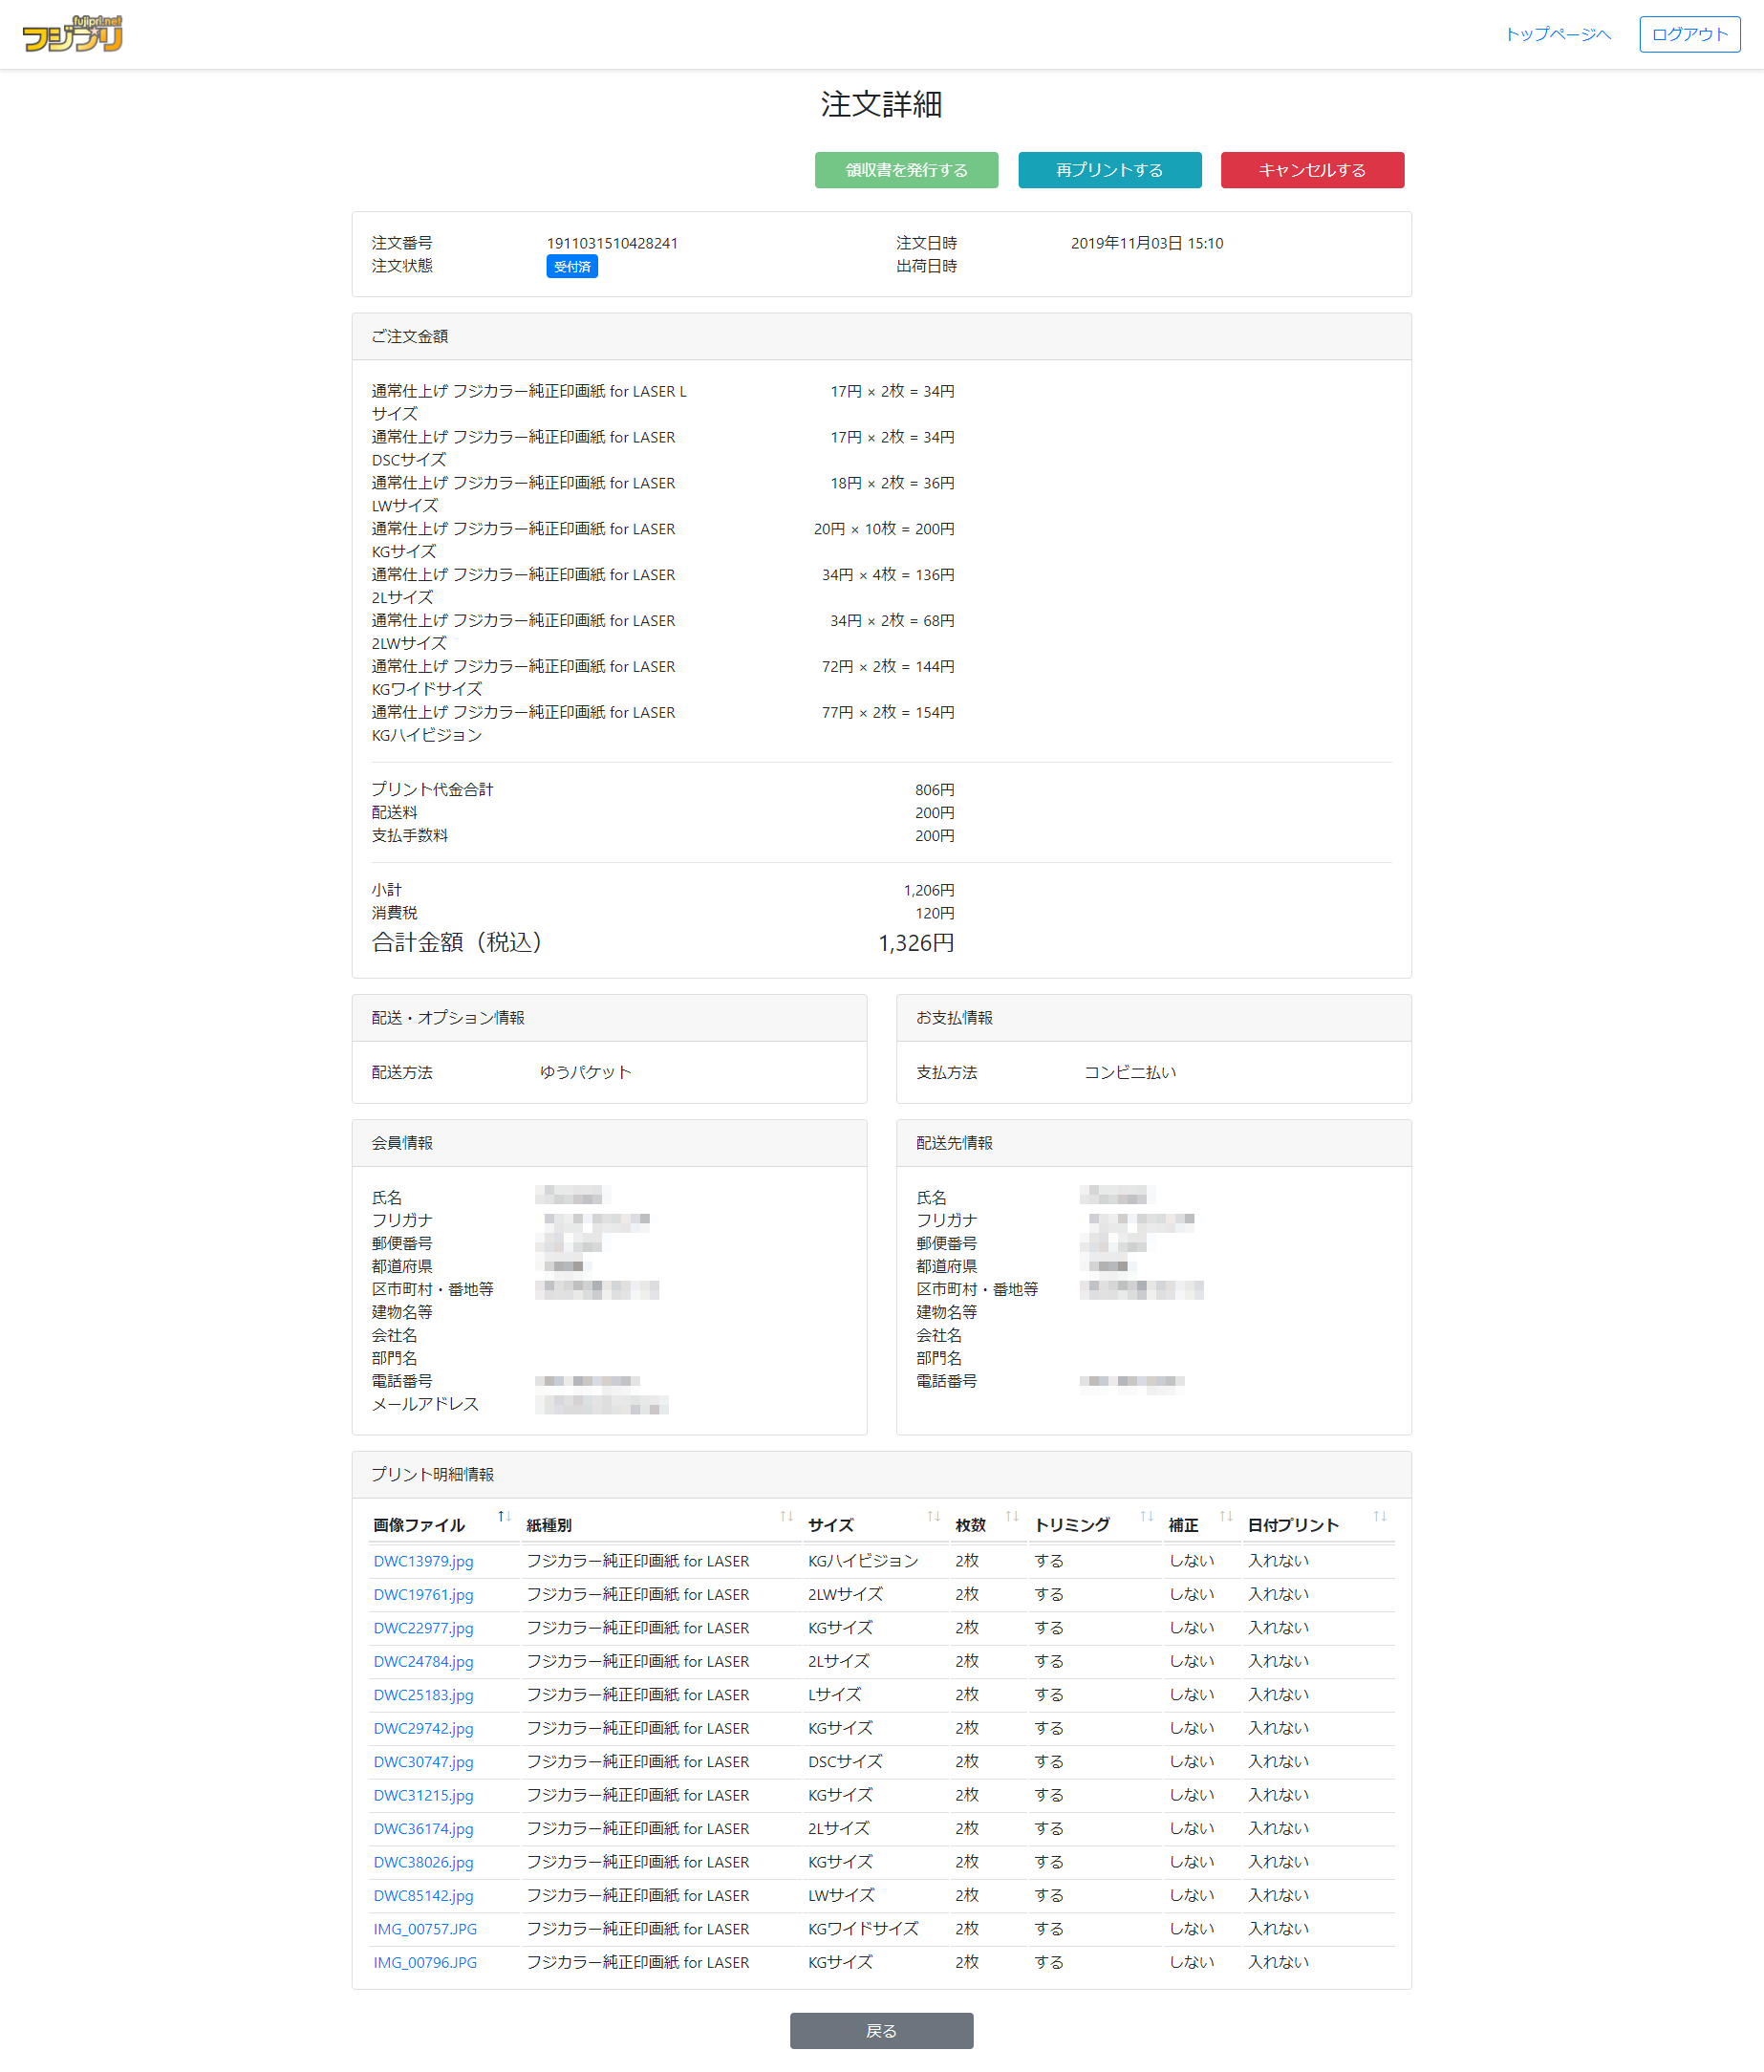Sort table by 補正 column arrows
Image resolution: width=1764 pixels, height=2072 pixels.
click(x=1226, y=1517)
